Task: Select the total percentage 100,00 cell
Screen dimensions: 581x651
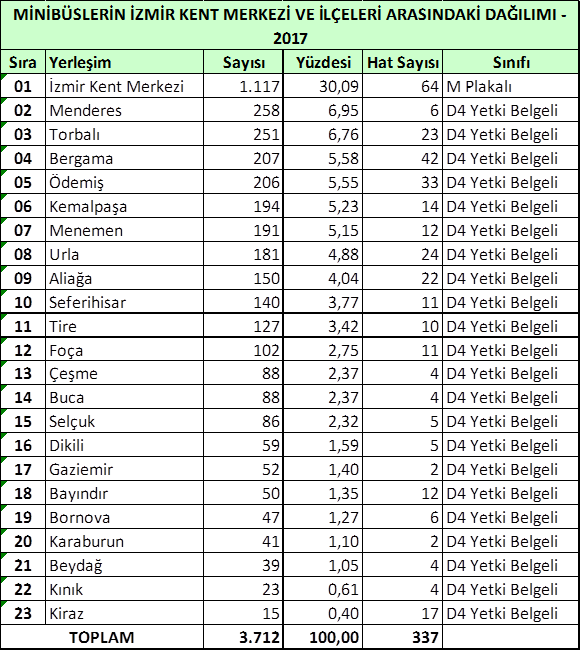Action: tap(323, 637)
